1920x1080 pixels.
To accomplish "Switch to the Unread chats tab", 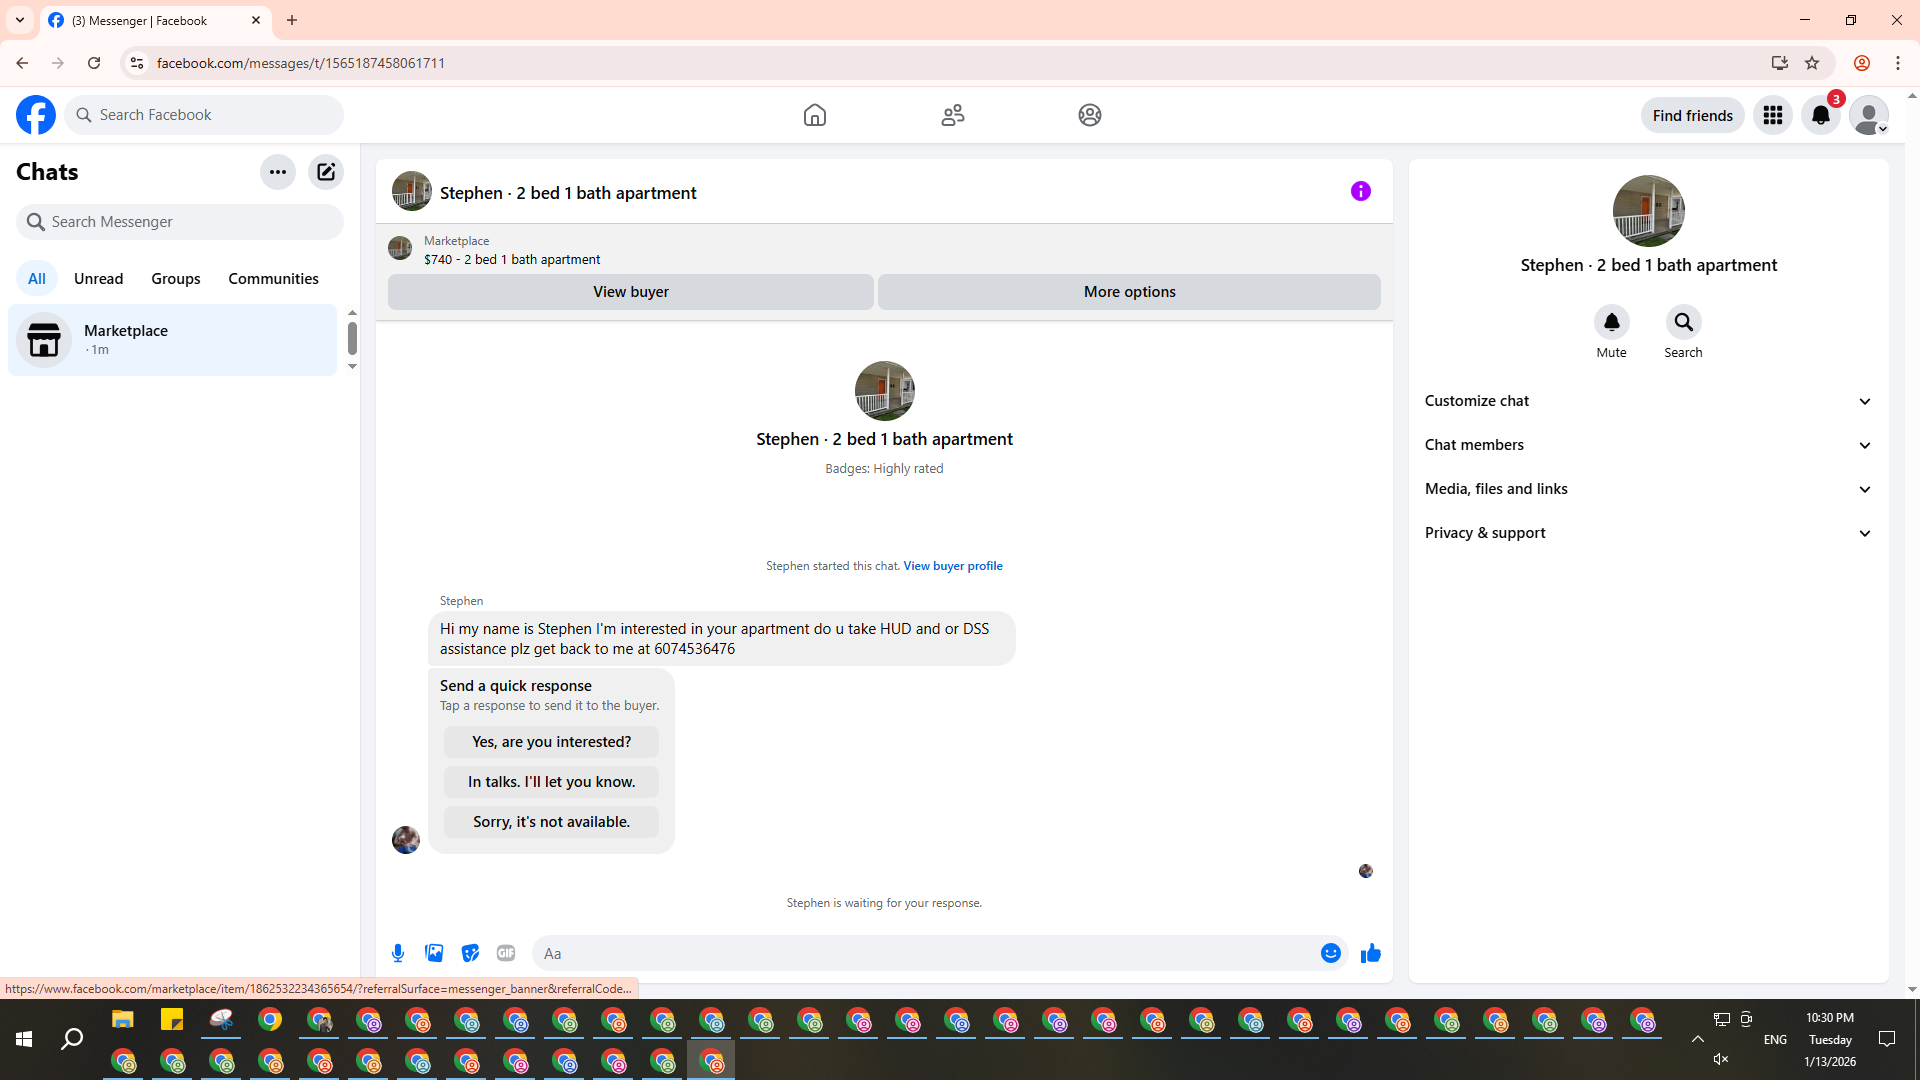I will click(x=98, y=279).
